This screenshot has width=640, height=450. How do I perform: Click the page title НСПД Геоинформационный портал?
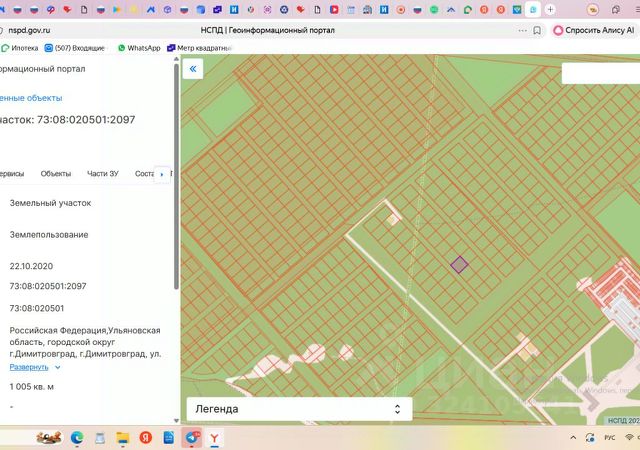[x=267, y=30]
